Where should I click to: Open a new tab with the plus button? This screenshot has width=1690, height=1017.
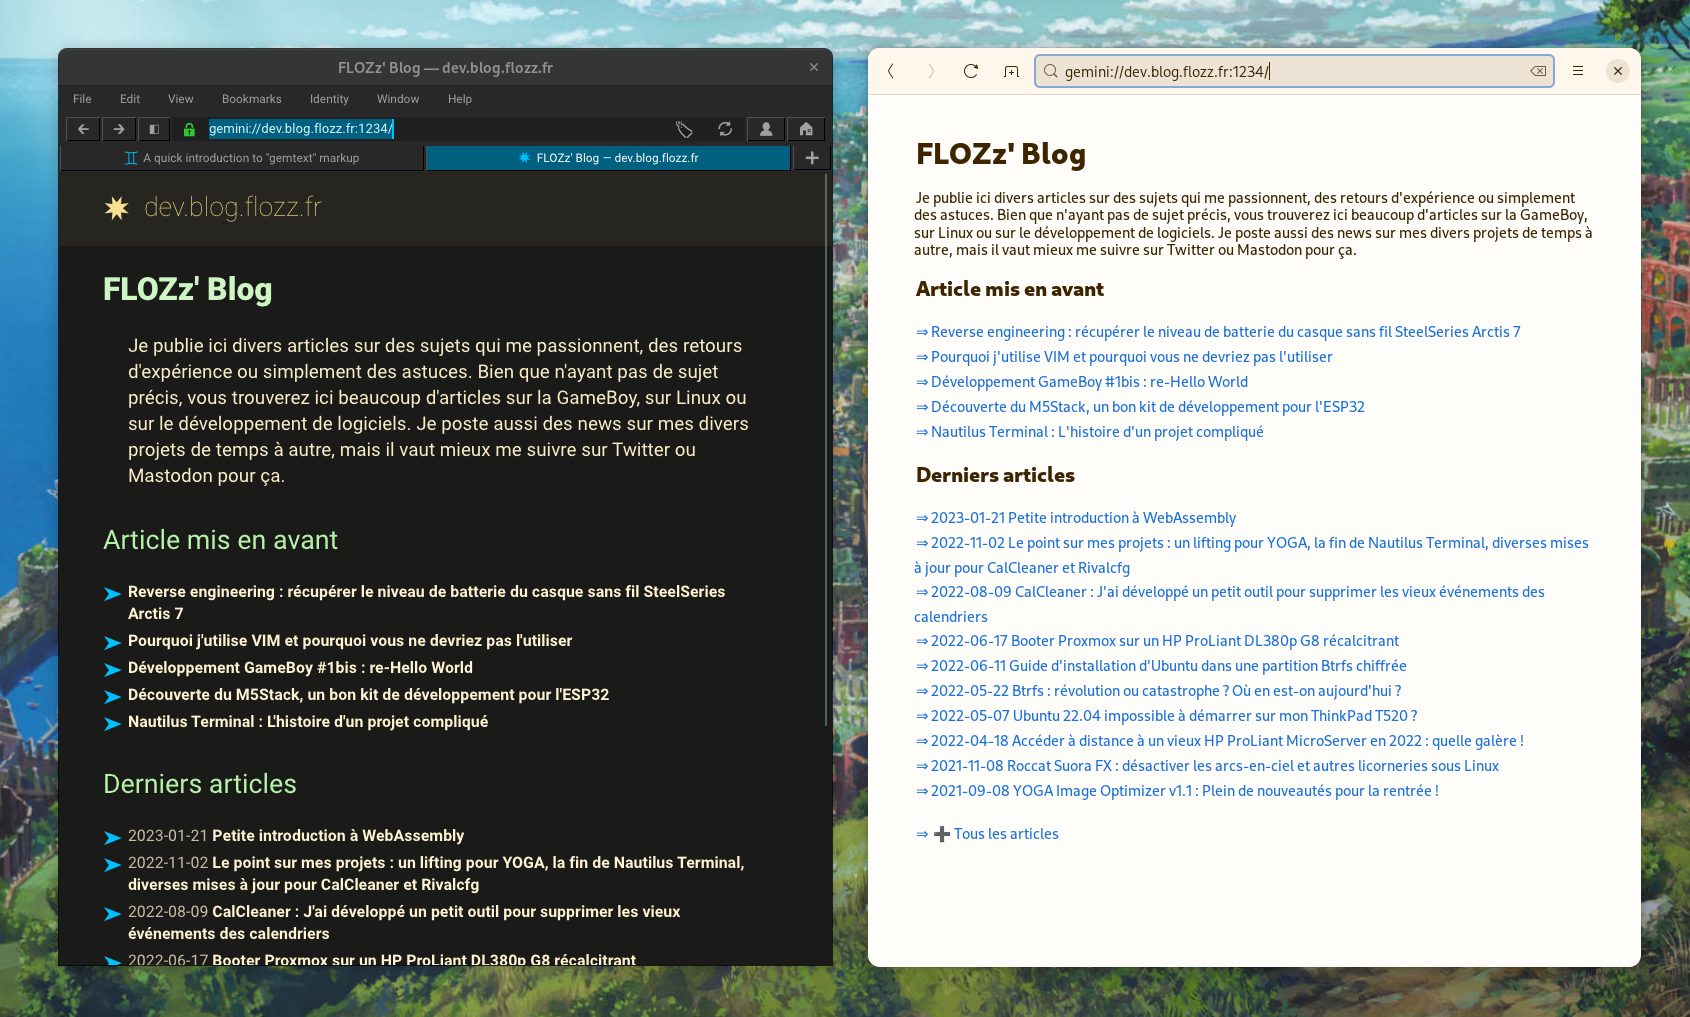812,158
